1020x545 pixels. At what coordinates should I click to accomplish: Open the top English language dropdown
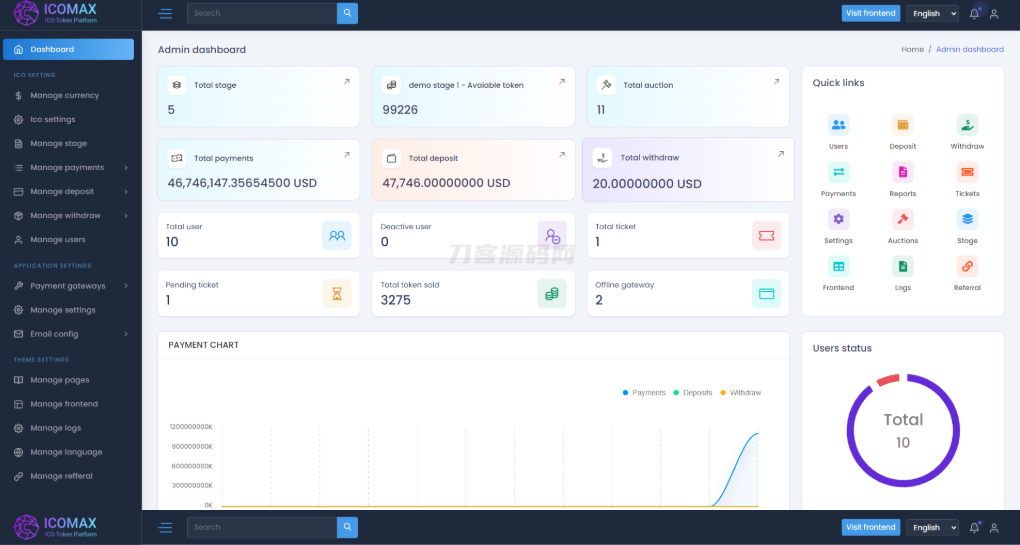[932, 13]
